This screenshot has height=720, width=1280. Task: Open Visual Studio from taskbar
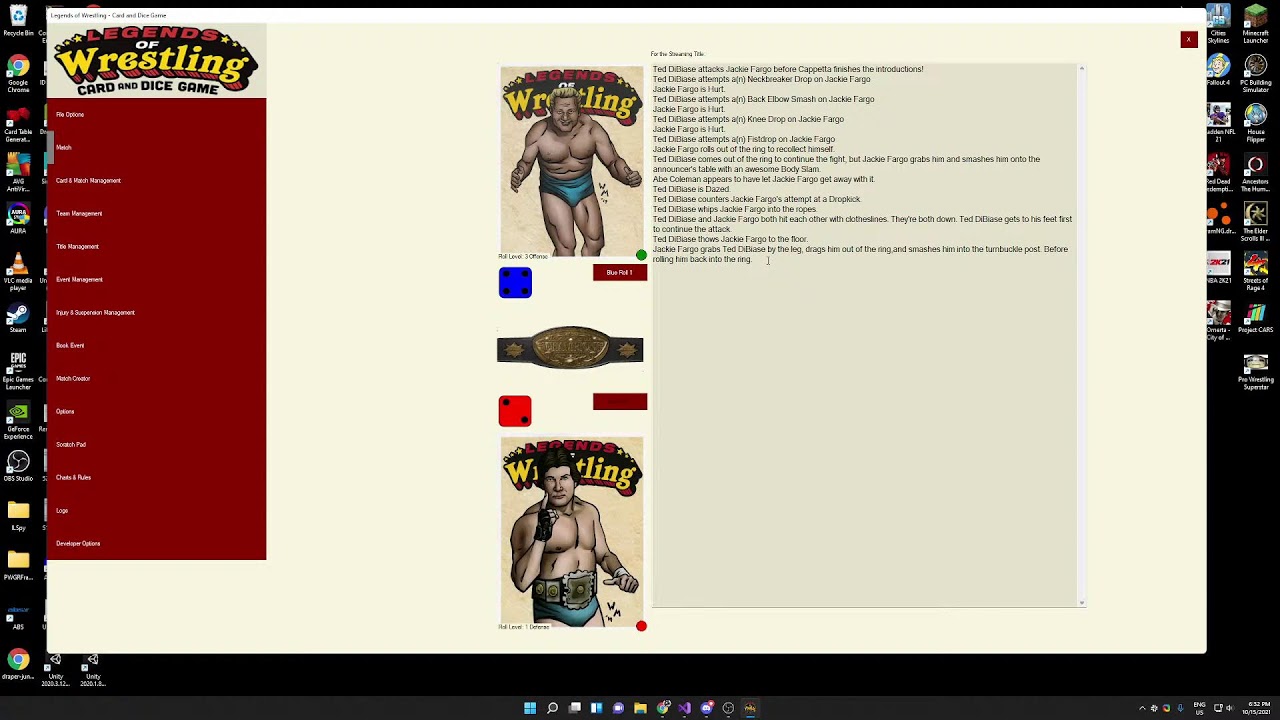pyautogui.click(x=684, y=708)
